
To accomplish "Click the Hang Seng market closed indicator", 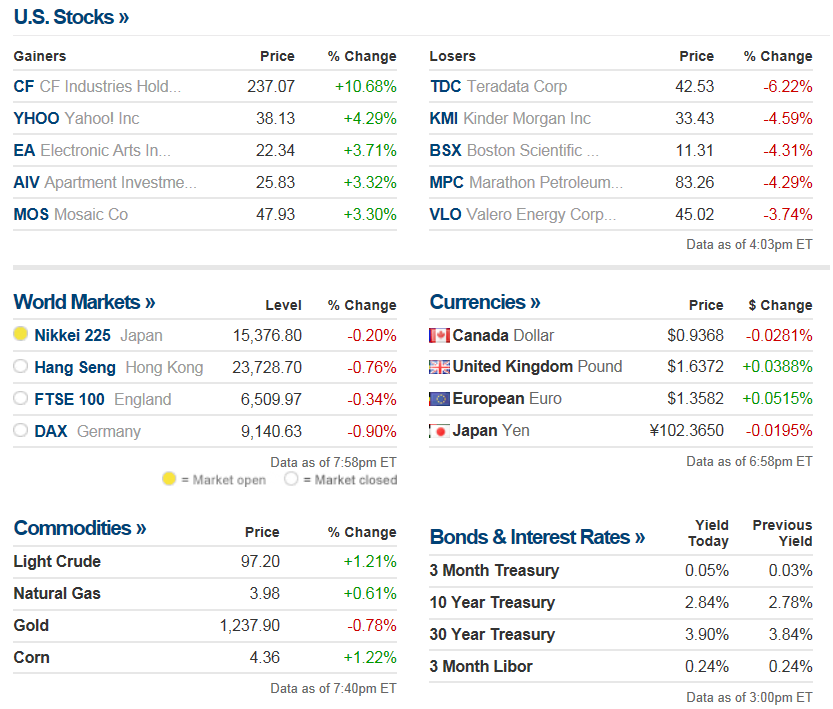I will tap(21, 366).
